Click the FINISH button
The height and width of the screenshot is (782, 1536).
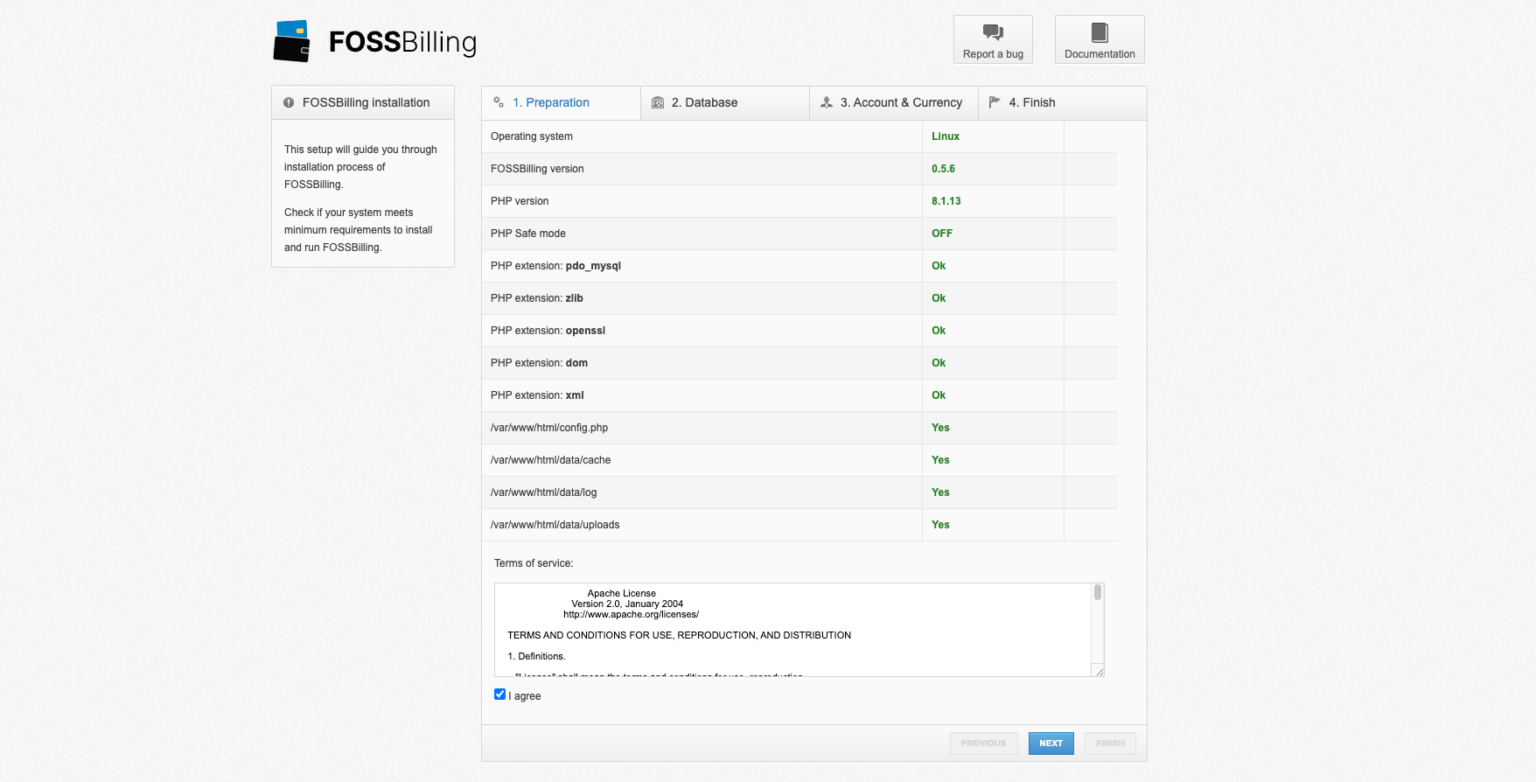1110,743
